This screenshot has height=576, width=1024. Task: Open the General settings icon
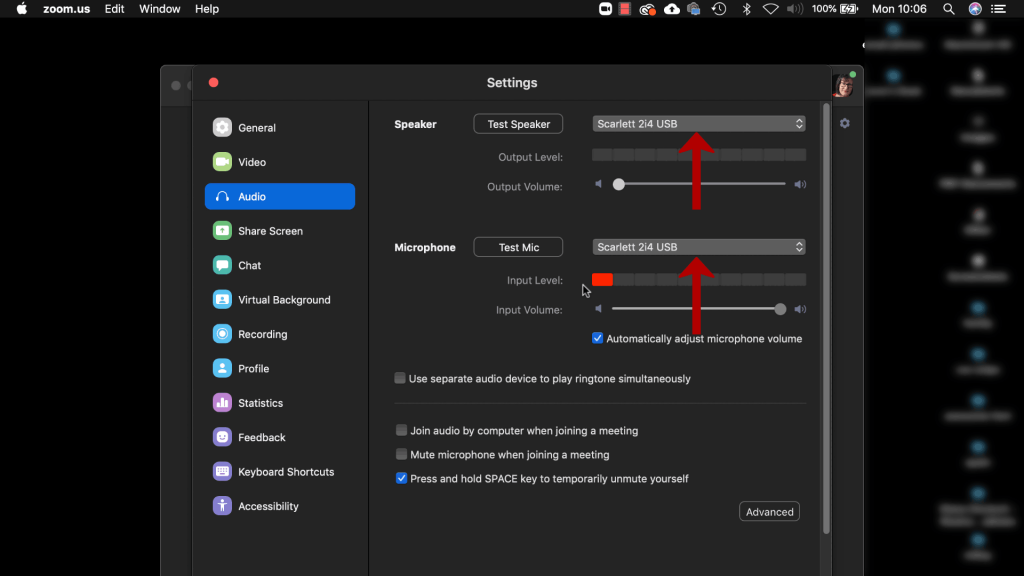click(222, 128)
